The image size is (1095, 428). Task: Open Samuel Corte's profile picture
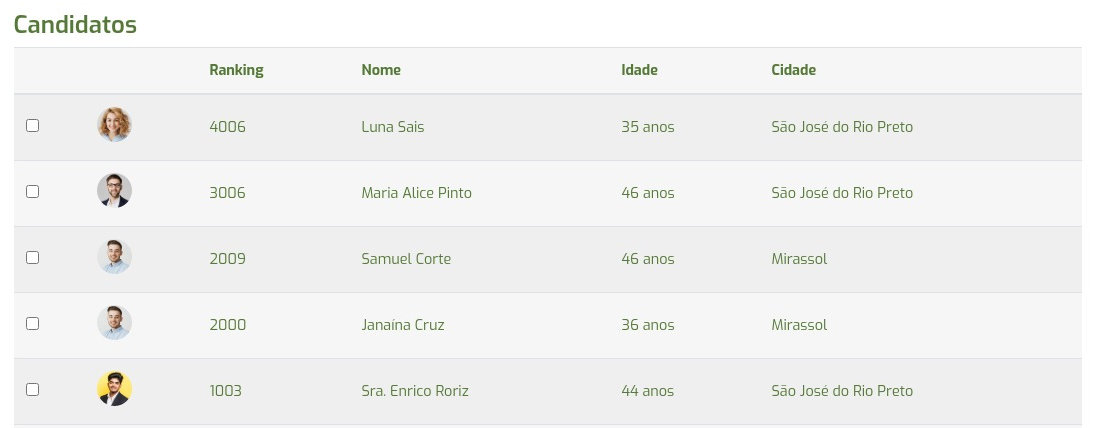114,257
